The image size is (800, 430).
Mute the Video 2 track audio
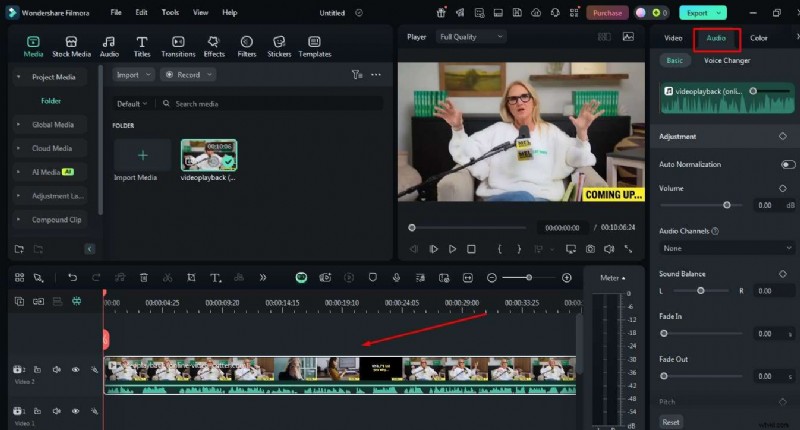coord(56,370)
